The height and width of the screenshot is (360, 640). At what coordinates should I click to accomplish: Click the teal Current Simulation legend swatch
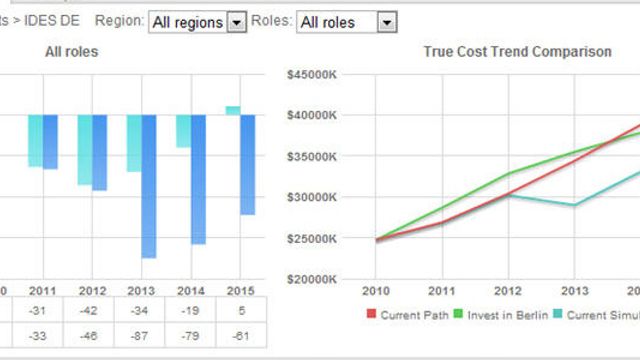[x=558, y=313]
